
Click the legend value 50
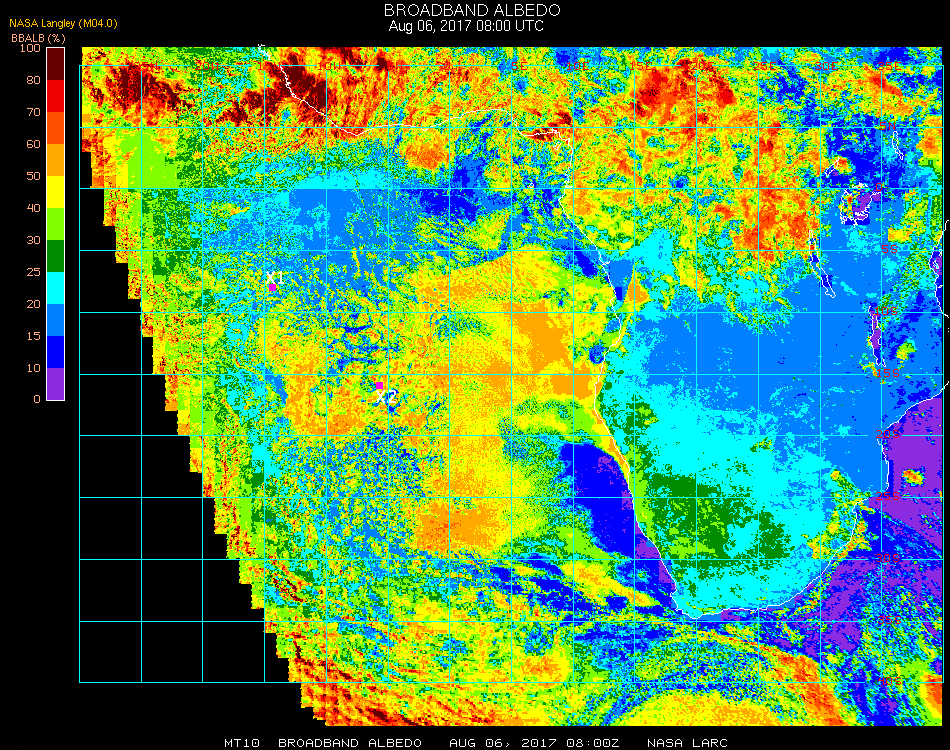pos(33,176)
